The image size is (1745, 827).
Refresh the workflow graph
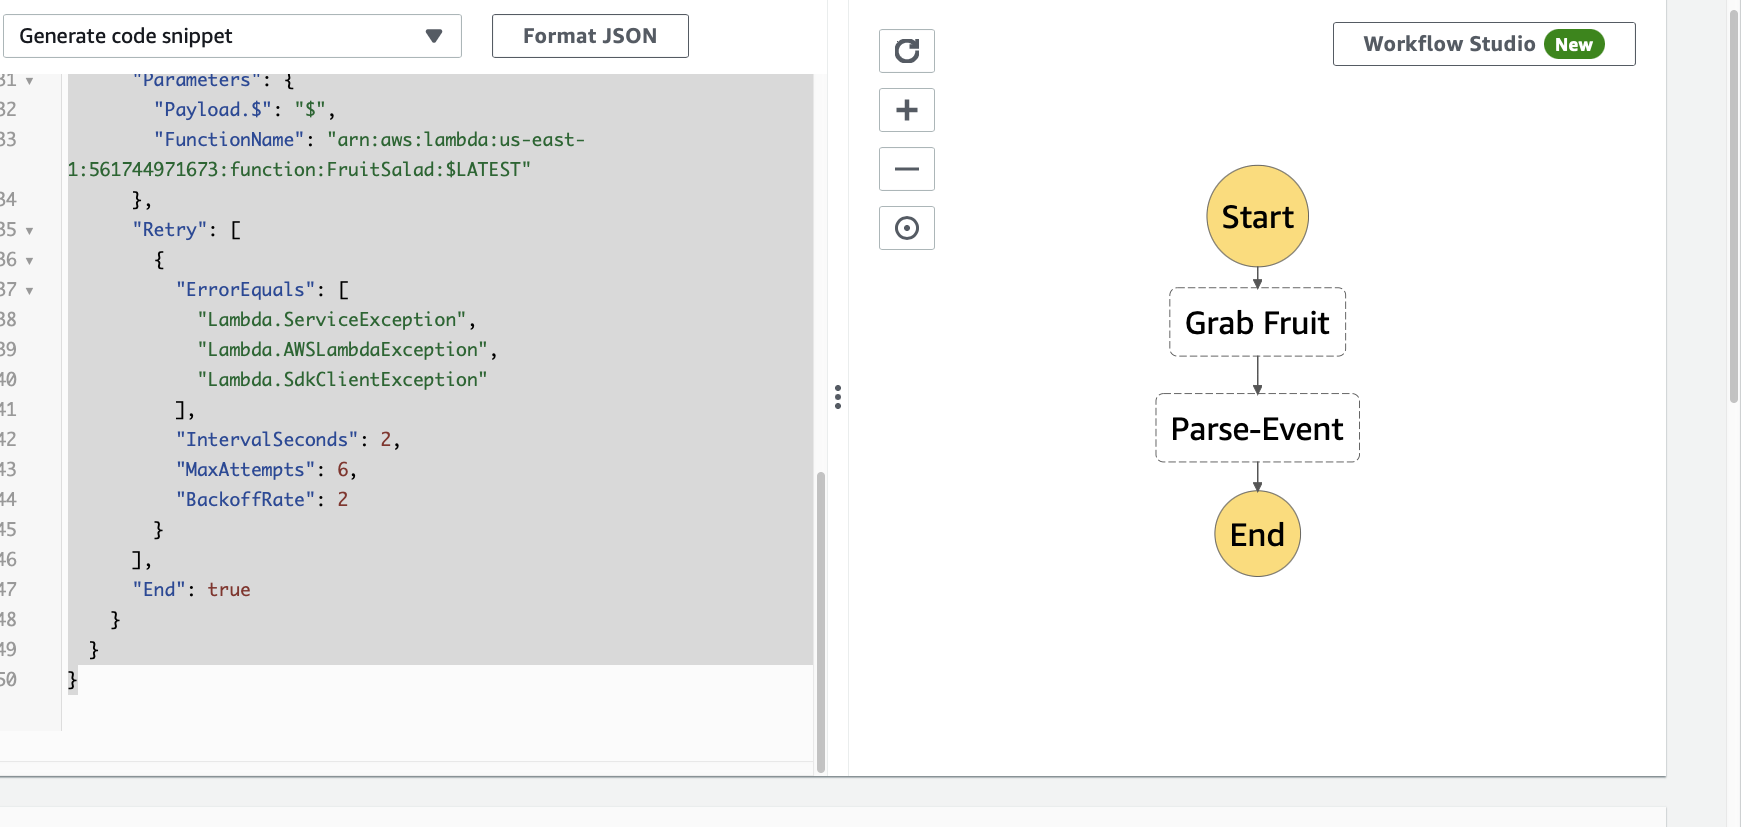[906, 51]
